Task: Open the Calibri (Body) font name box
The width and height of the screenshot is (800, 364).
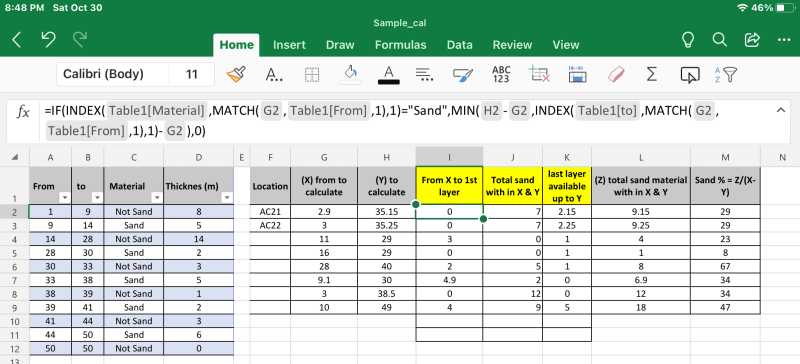Action: point(112,75)
